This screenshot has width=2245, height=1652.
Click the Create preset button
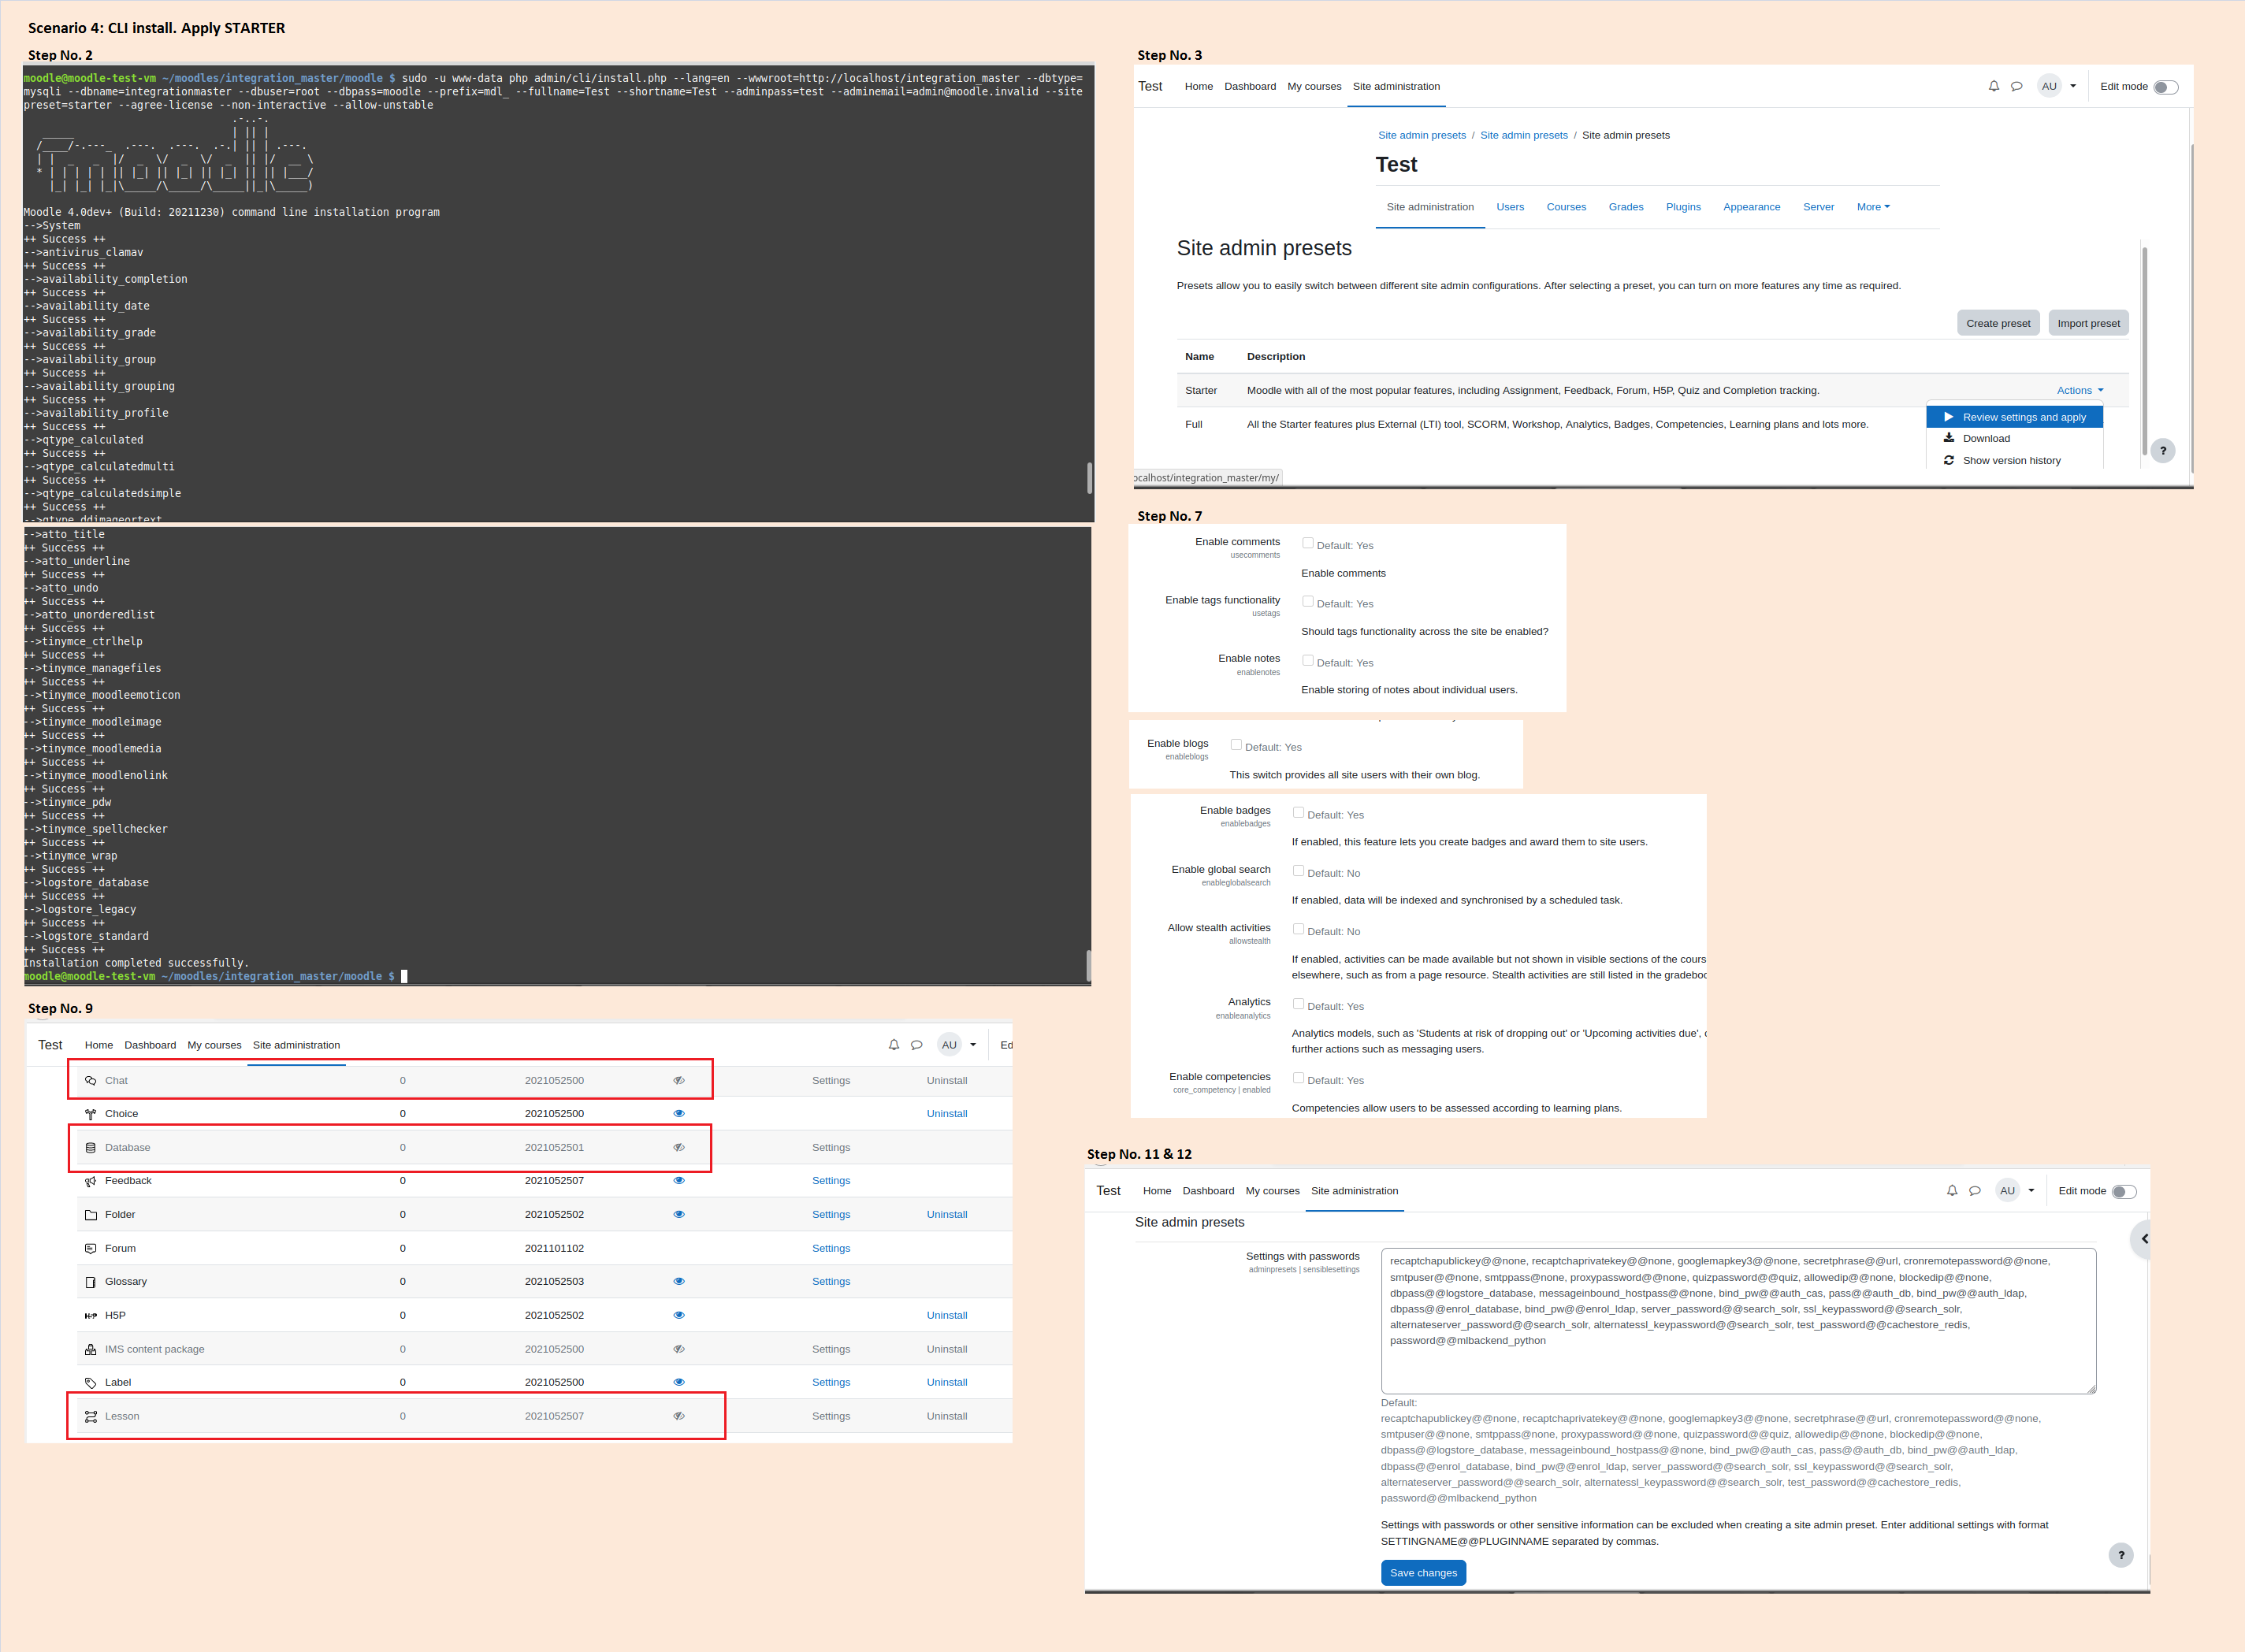(x=1998, y=323)
